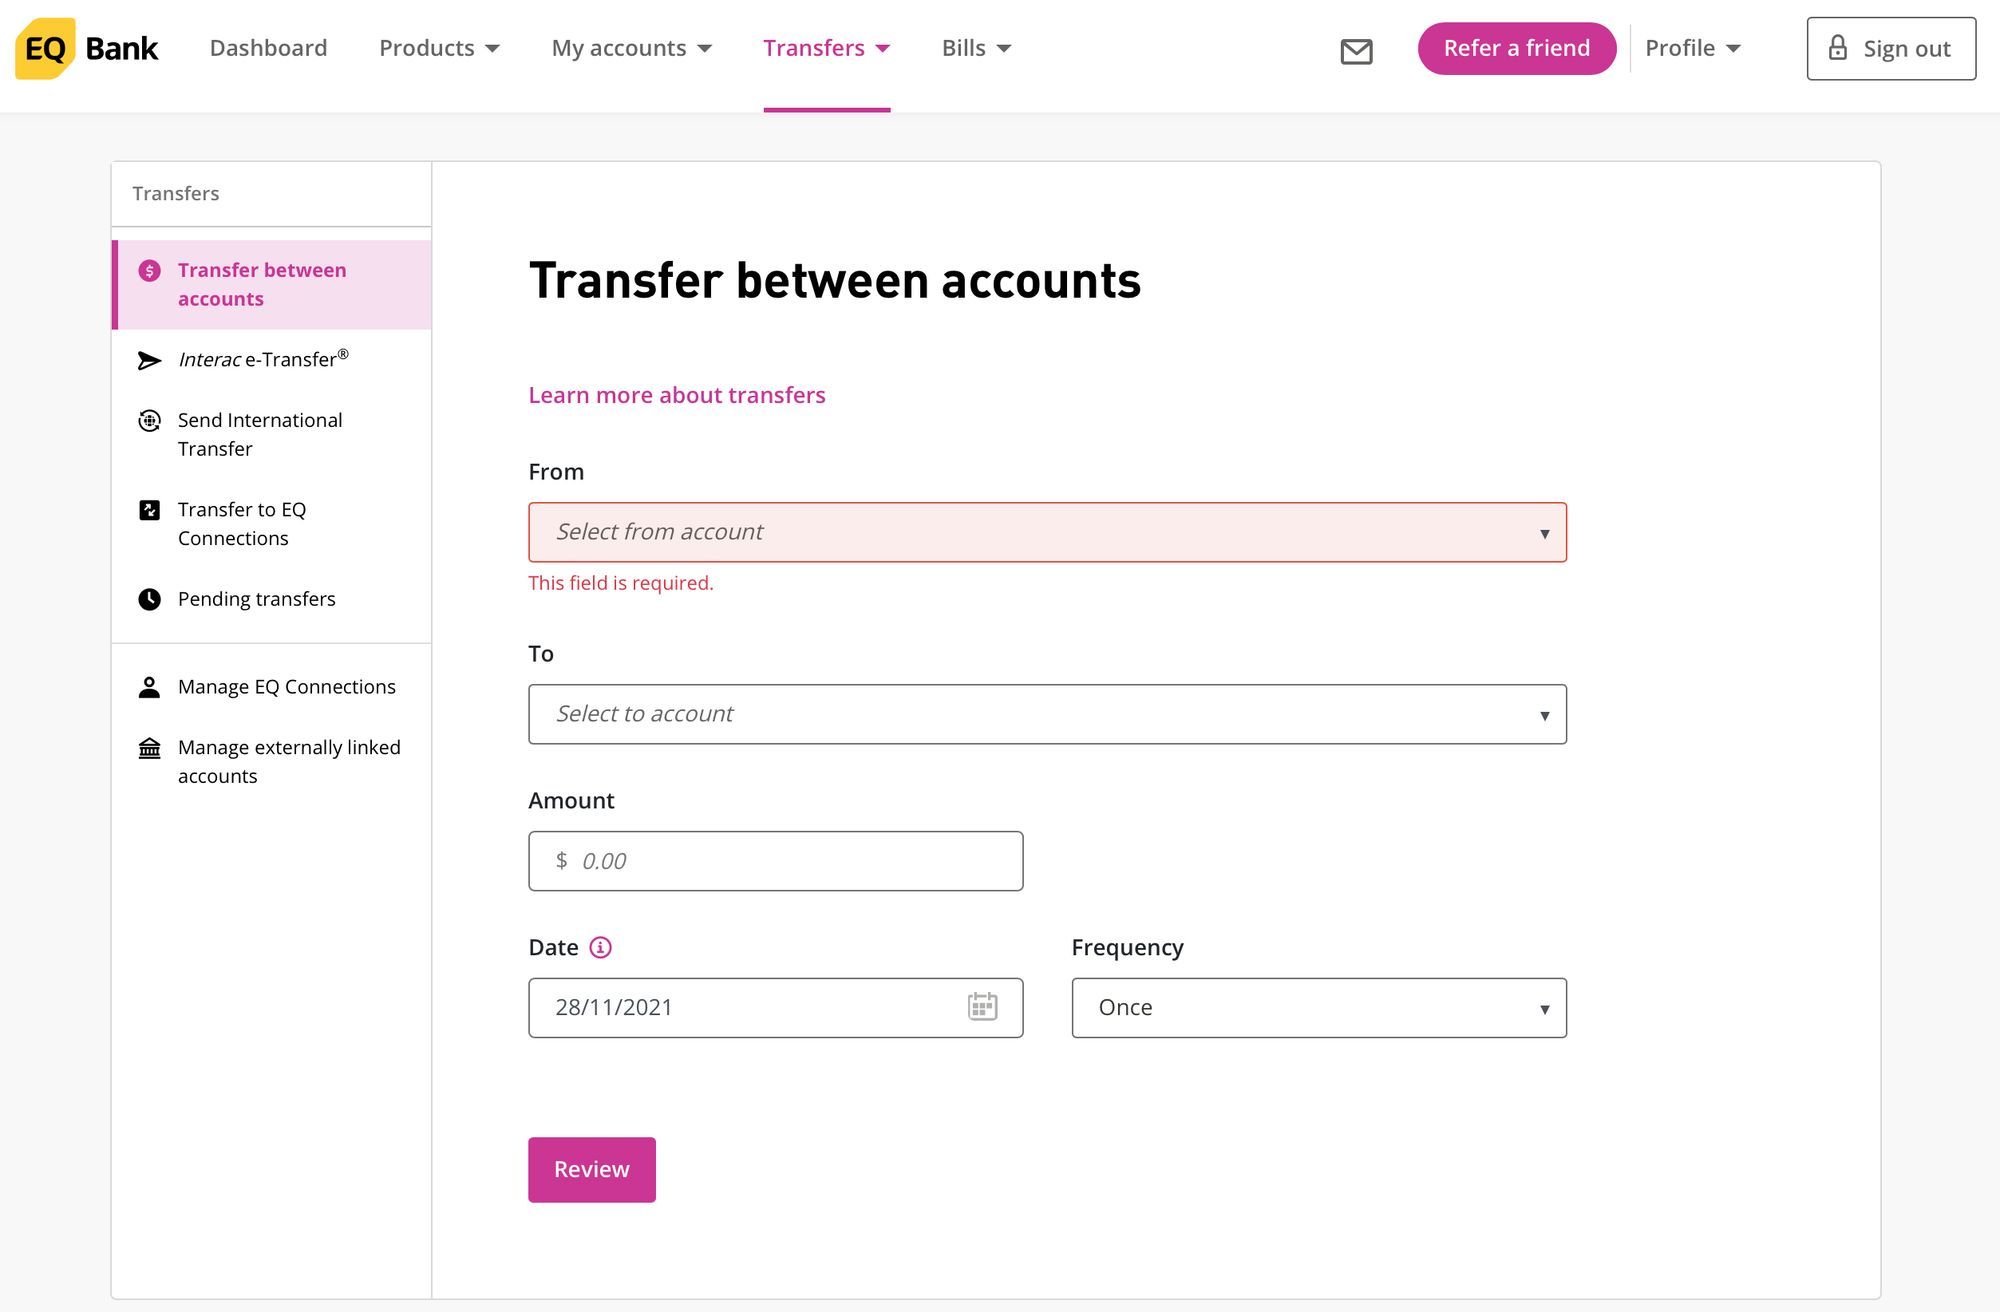The height and width of the screenshot is (1312, 2000).
Task: Click the Send International Transfer globe icon
Action: click(x=149, y=421)
